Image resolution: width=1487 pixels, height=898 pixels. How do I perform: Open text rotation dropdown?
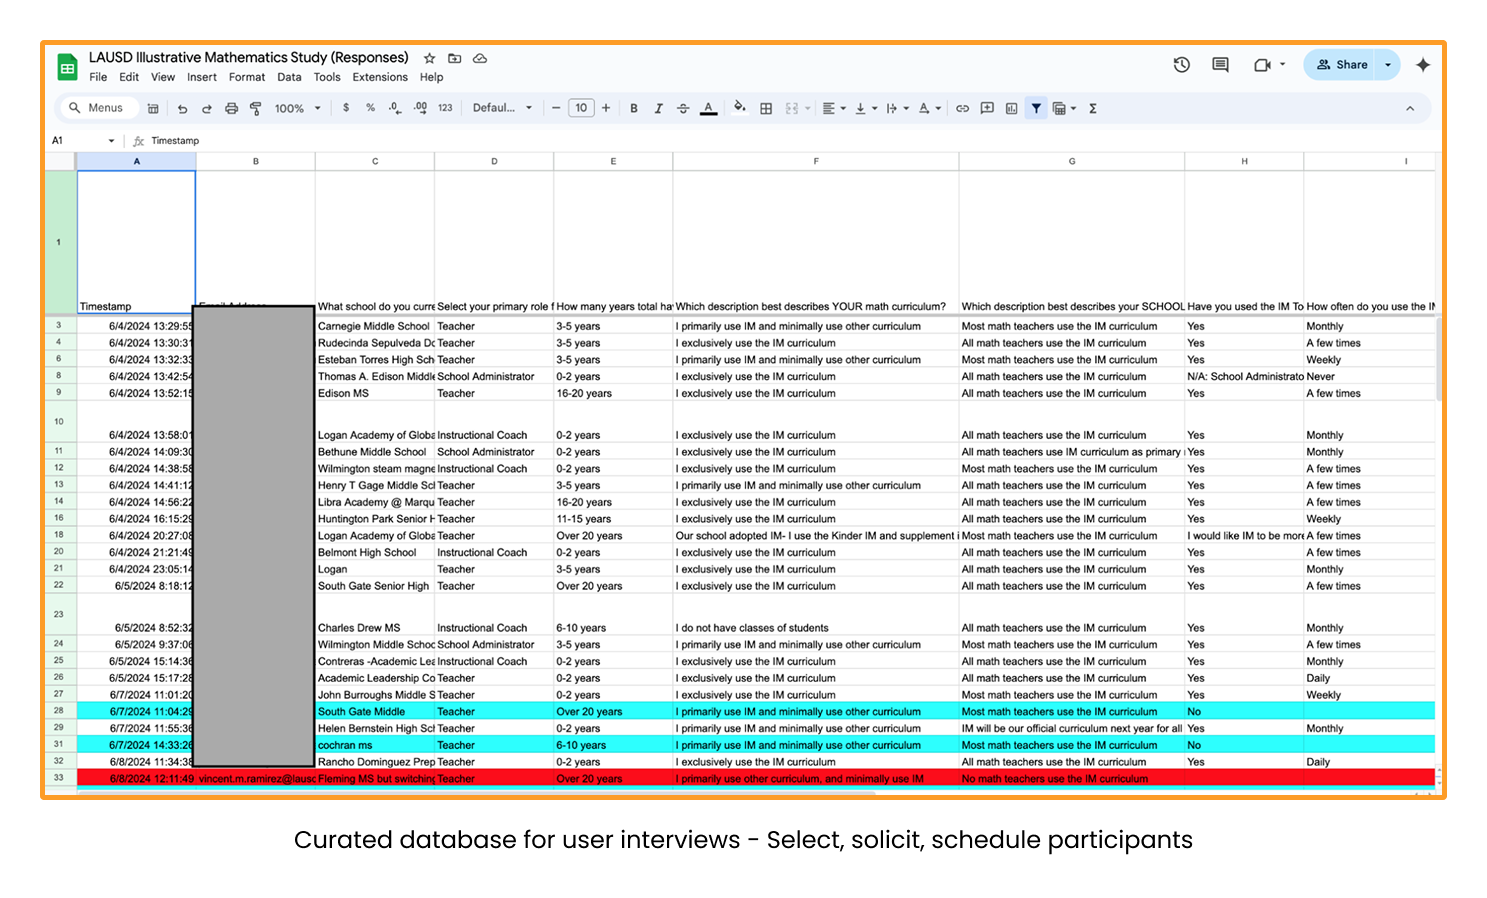pyautogui.click(x=929, y=108)
